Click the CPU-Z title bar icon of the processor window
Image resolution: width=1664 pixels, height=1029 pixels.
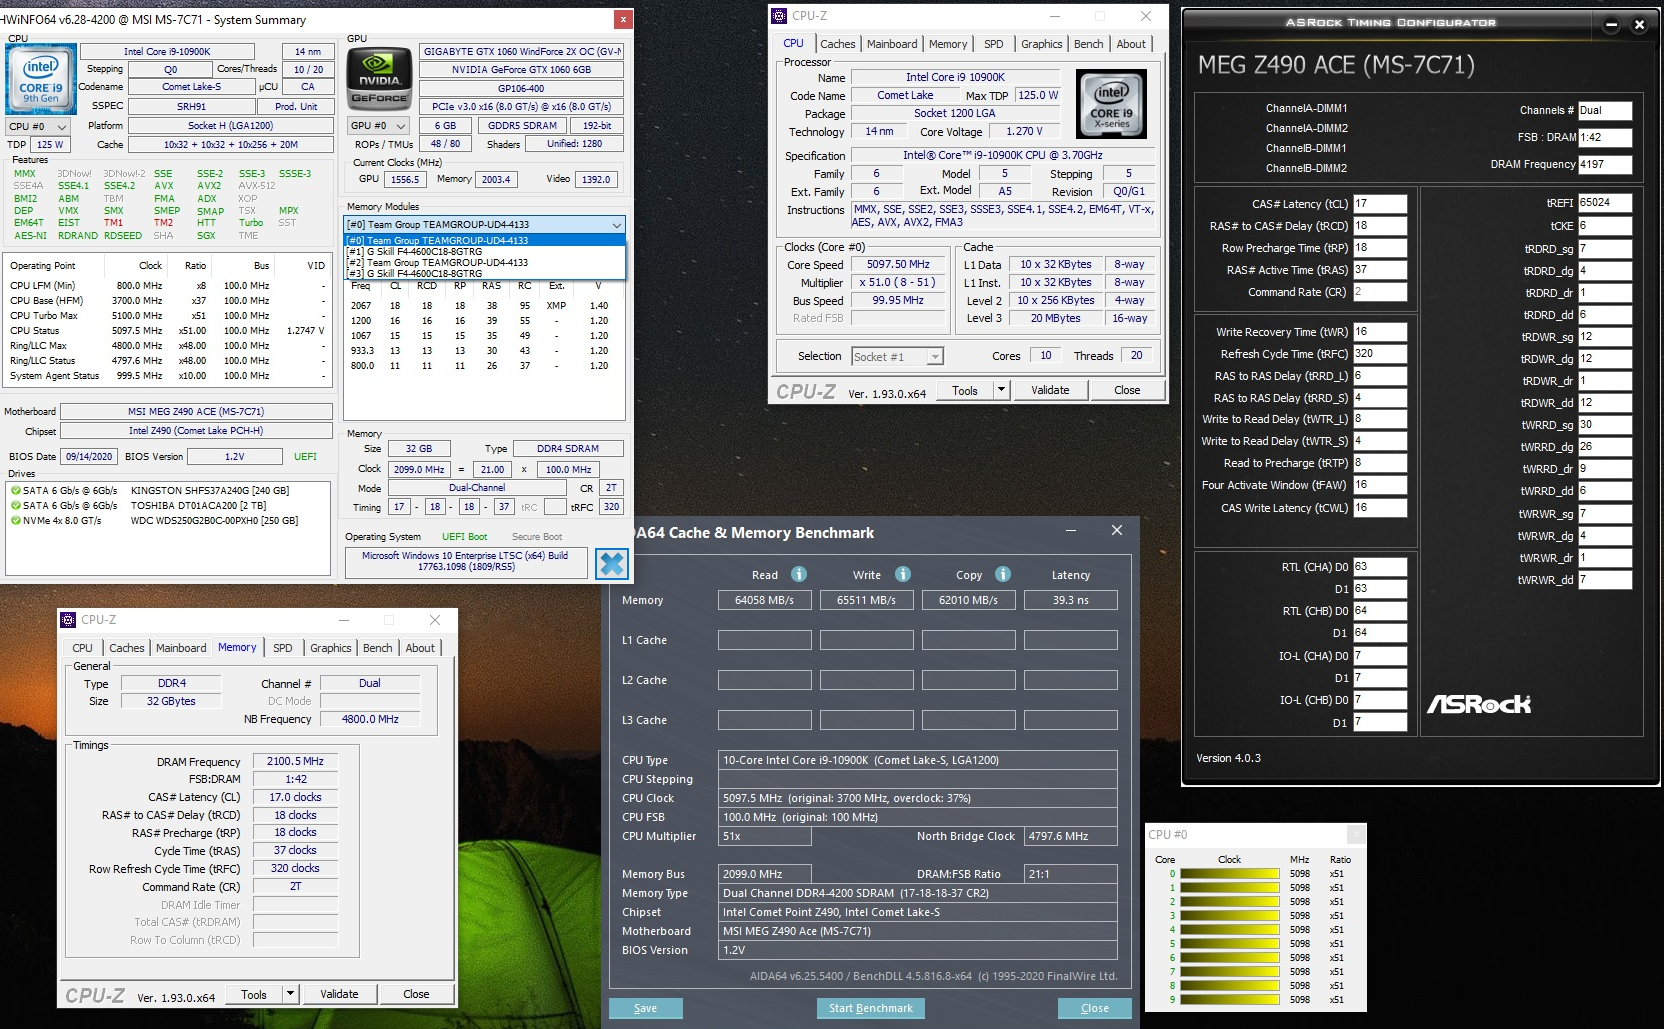tap(779, 16)
